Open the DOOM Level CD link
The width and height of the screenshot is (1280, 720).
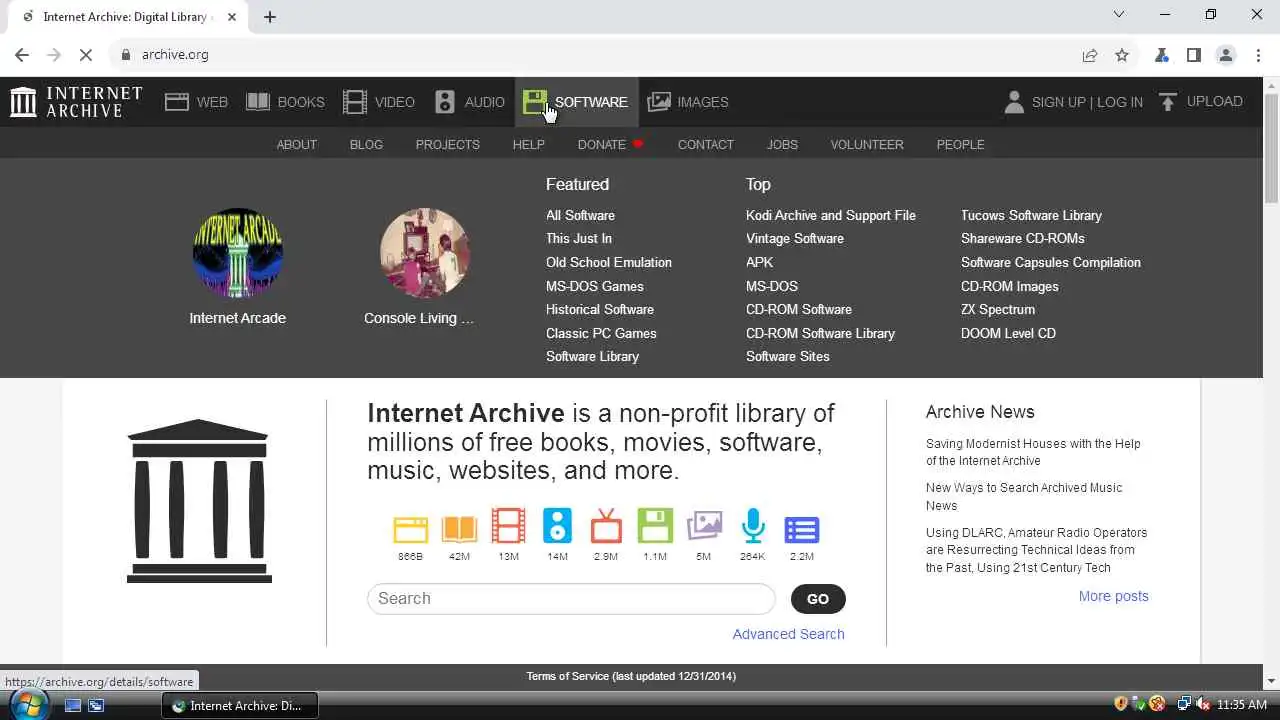point(1008,333)
